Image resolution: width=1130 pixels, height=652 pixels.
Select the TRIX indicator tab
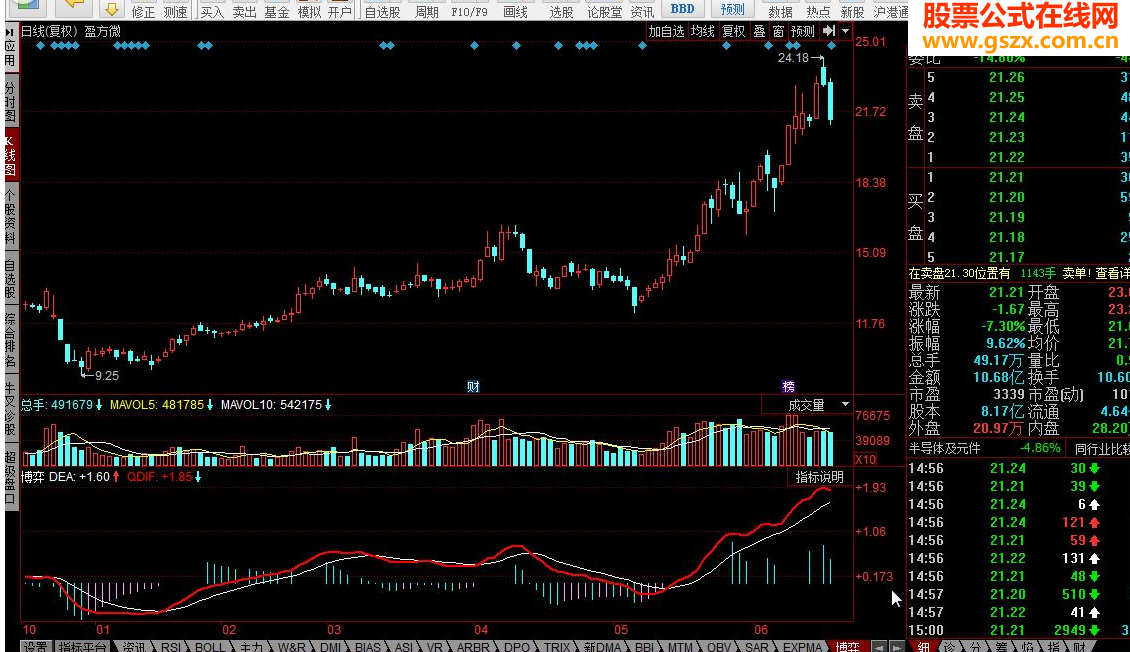click(556, 646)
